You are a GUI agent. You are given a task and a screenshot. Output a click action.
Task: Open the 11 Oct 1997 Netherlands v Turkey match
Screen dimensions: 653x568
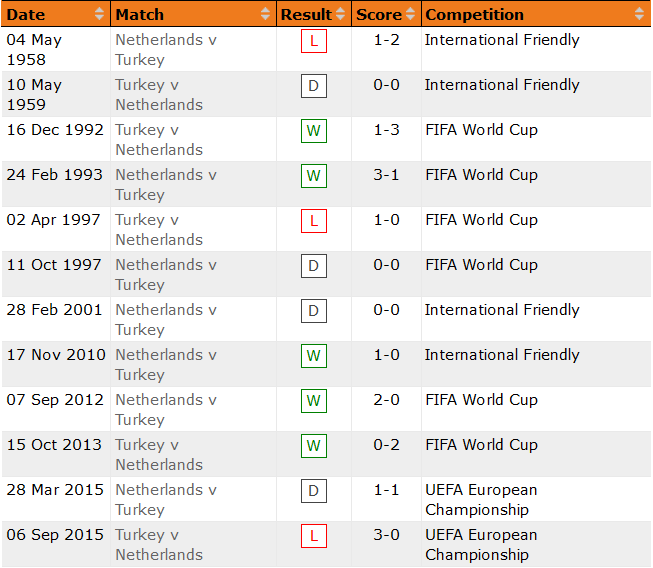point(166,274)
